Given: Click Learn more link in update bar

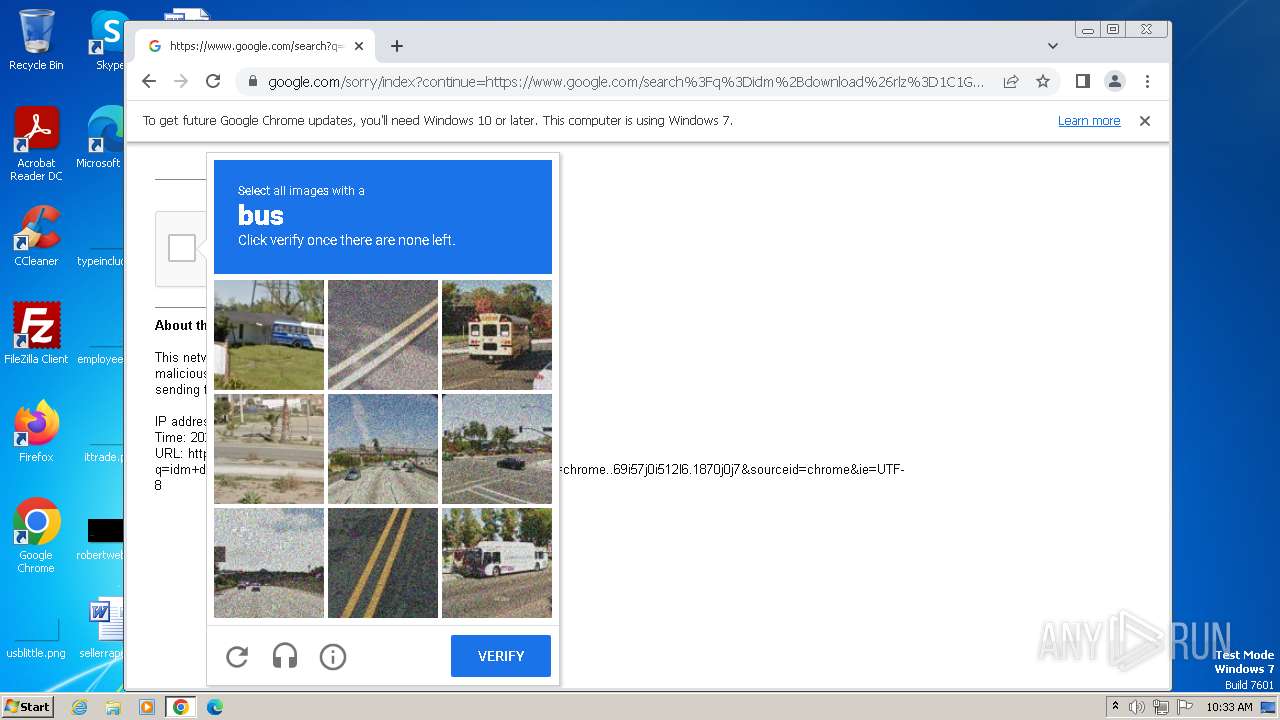Looking at the screenshot, I should 1089,121.
